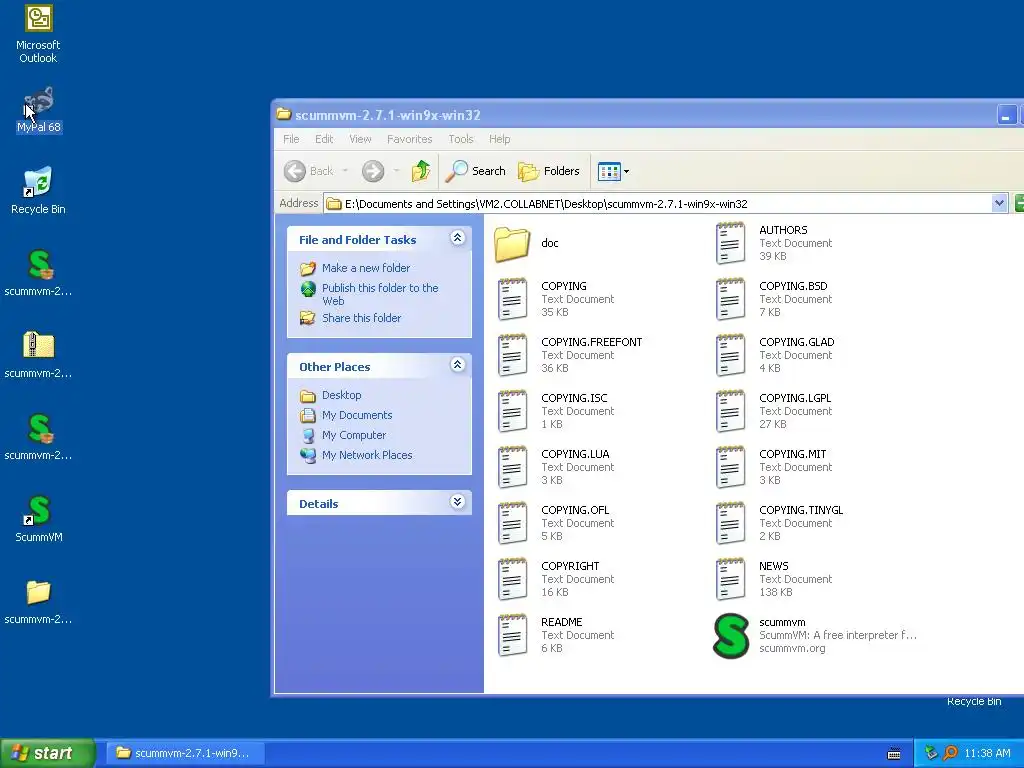Click the keyboard icon on the taskbar
Viewport: 1024px width, 768px height.
(x=894, y=754)
